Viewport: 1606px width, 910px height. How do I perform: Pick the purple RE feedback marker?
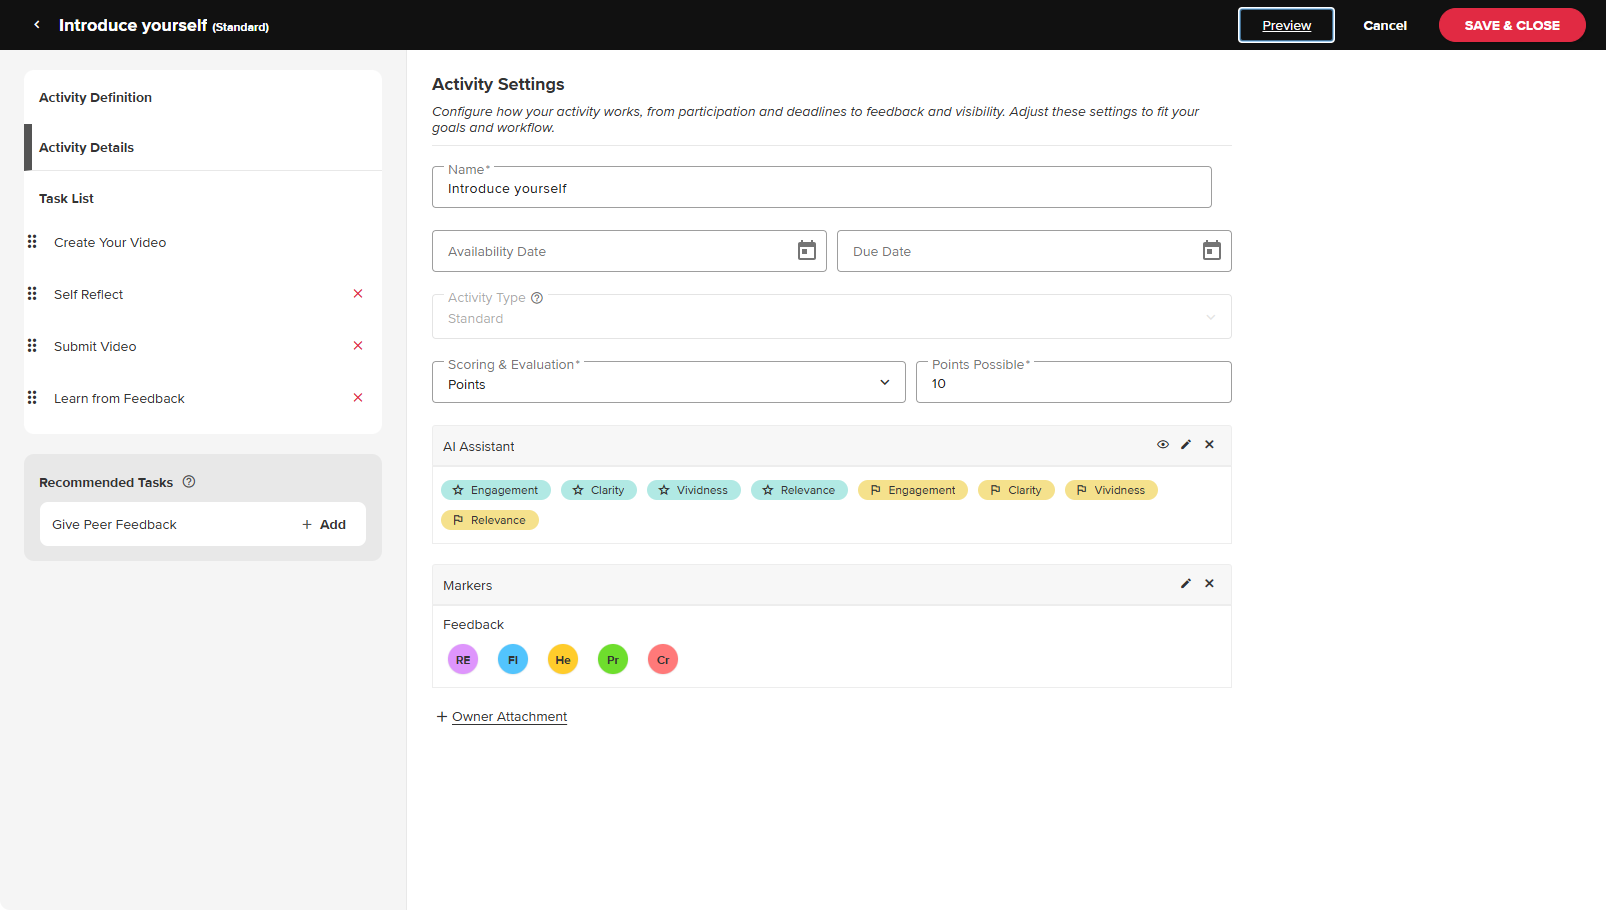tap(463, 660)
